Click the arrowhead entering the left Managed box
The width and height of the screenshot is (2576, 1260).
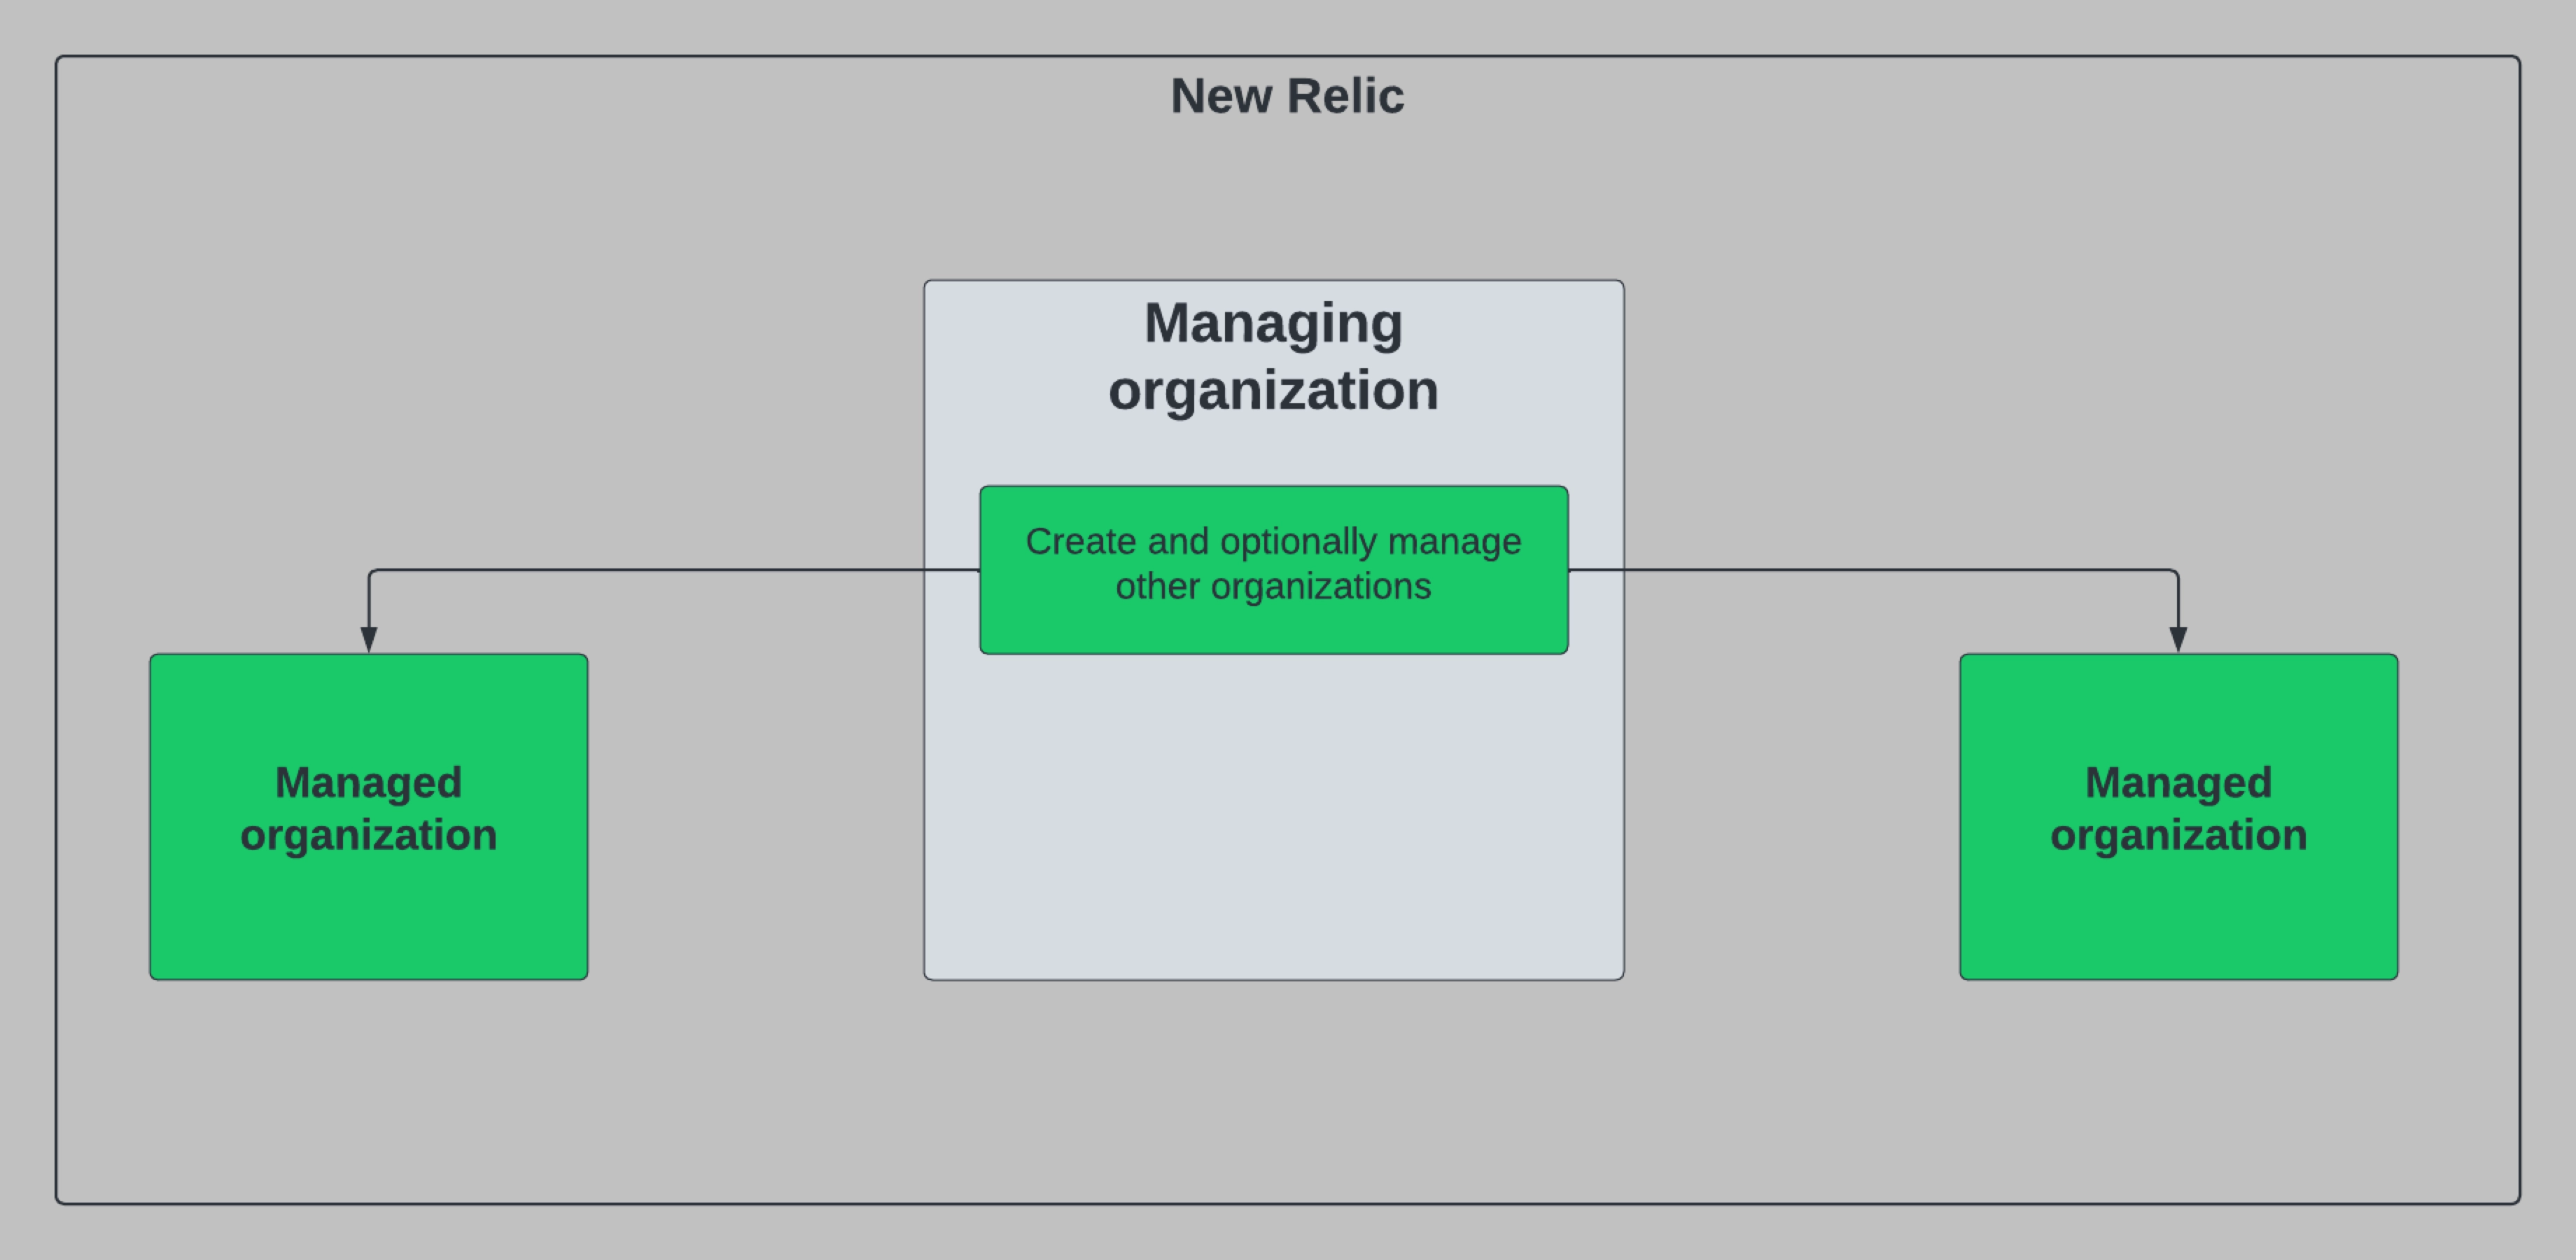tap(369, 640)
